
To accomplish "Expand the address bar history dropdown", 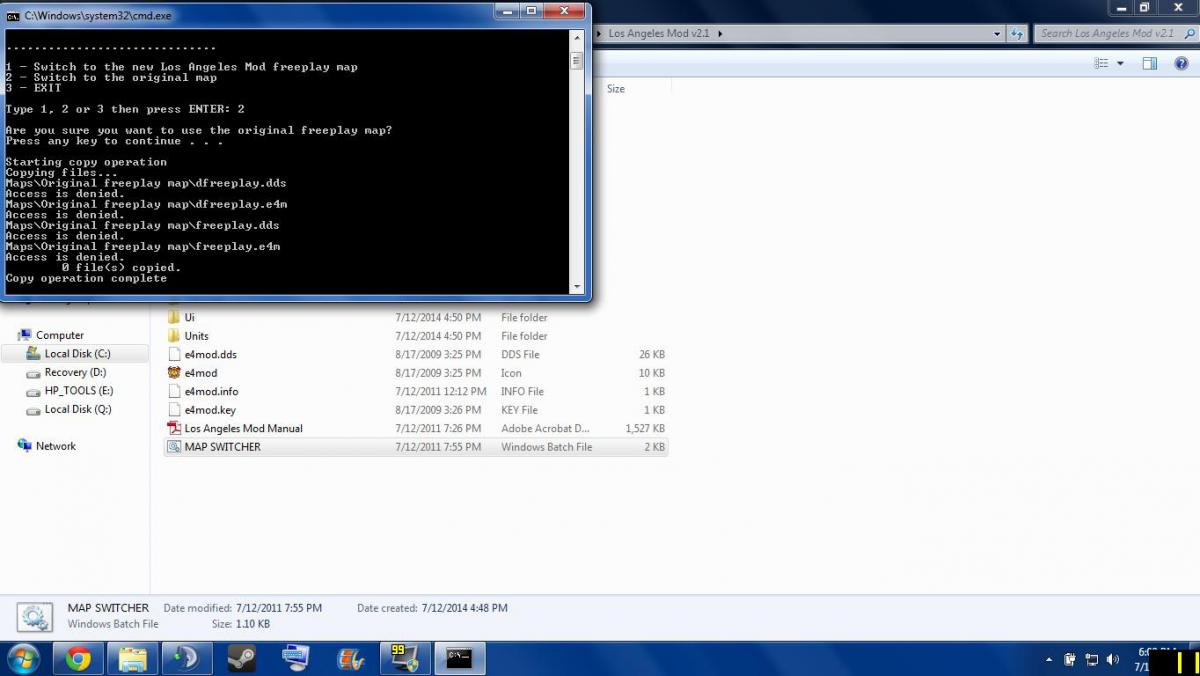I will [997, 33].
